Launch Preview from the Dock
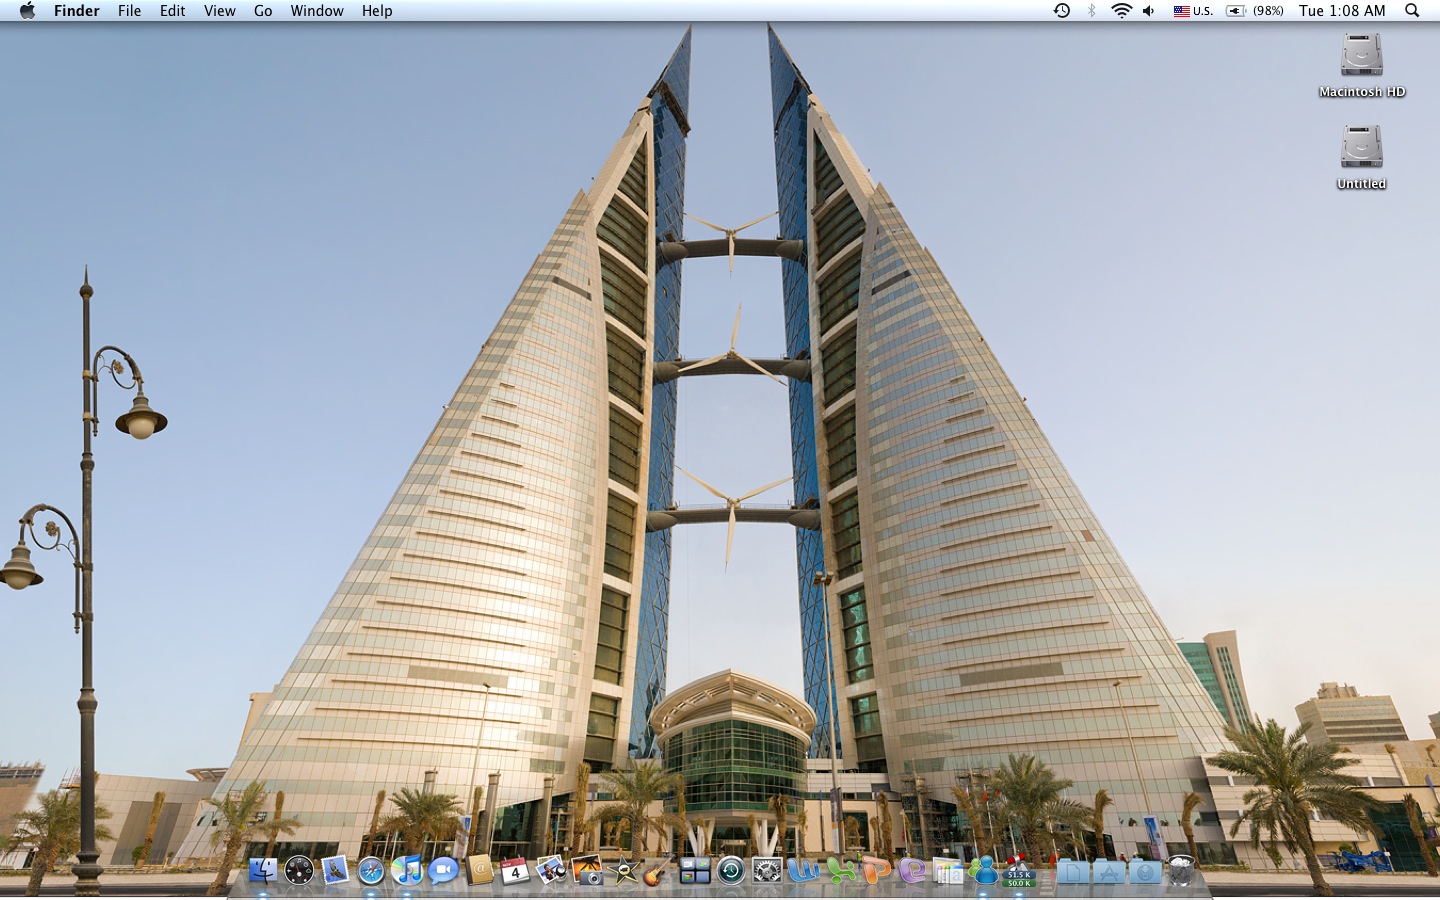 click(551, 870)
